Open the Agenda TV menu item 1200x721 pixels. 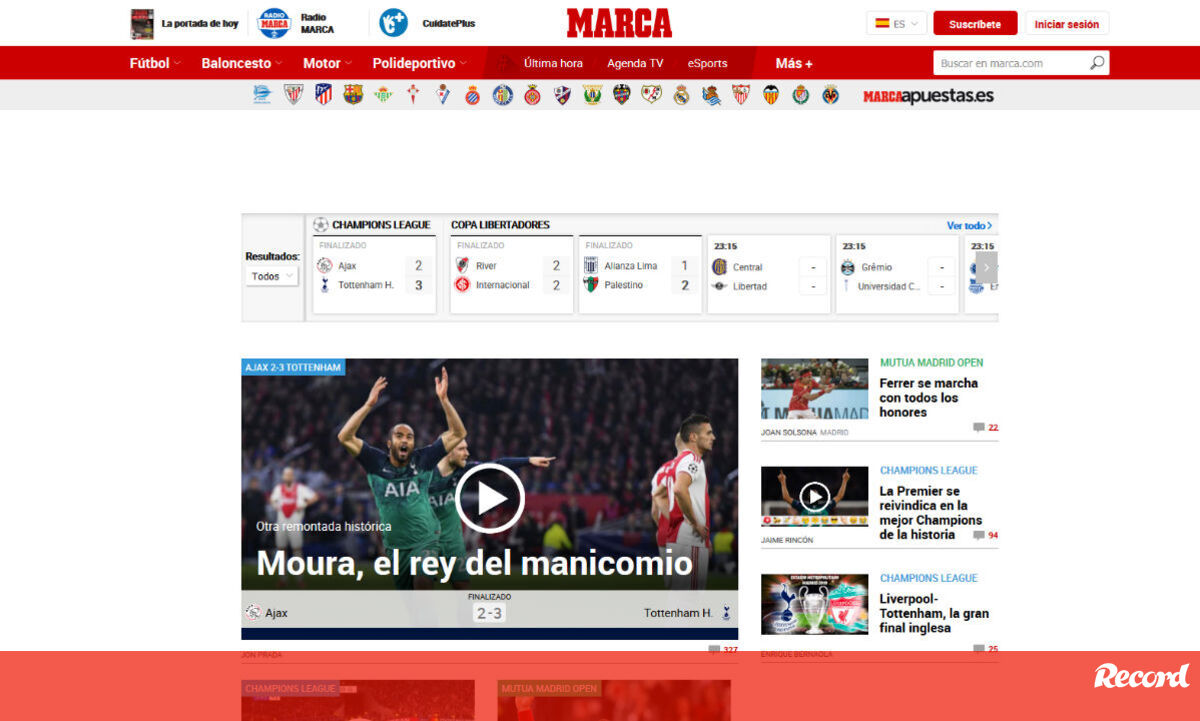pos(635,63)
